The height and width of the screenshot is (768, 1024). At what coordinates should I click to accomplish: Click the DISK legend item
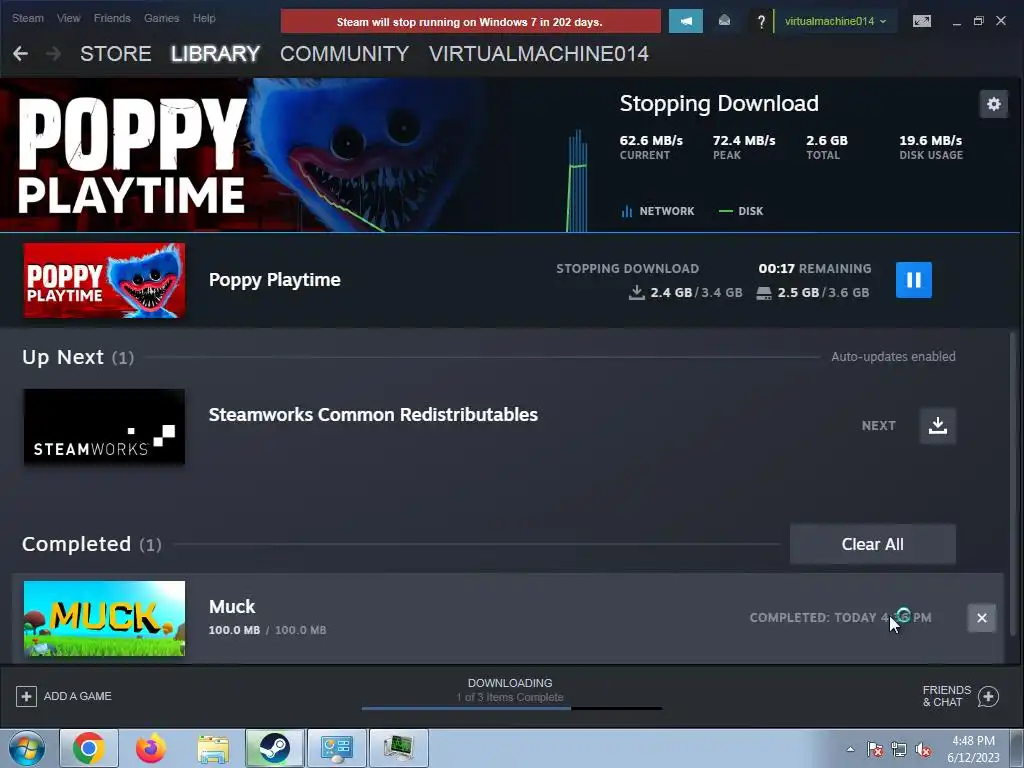741,211
